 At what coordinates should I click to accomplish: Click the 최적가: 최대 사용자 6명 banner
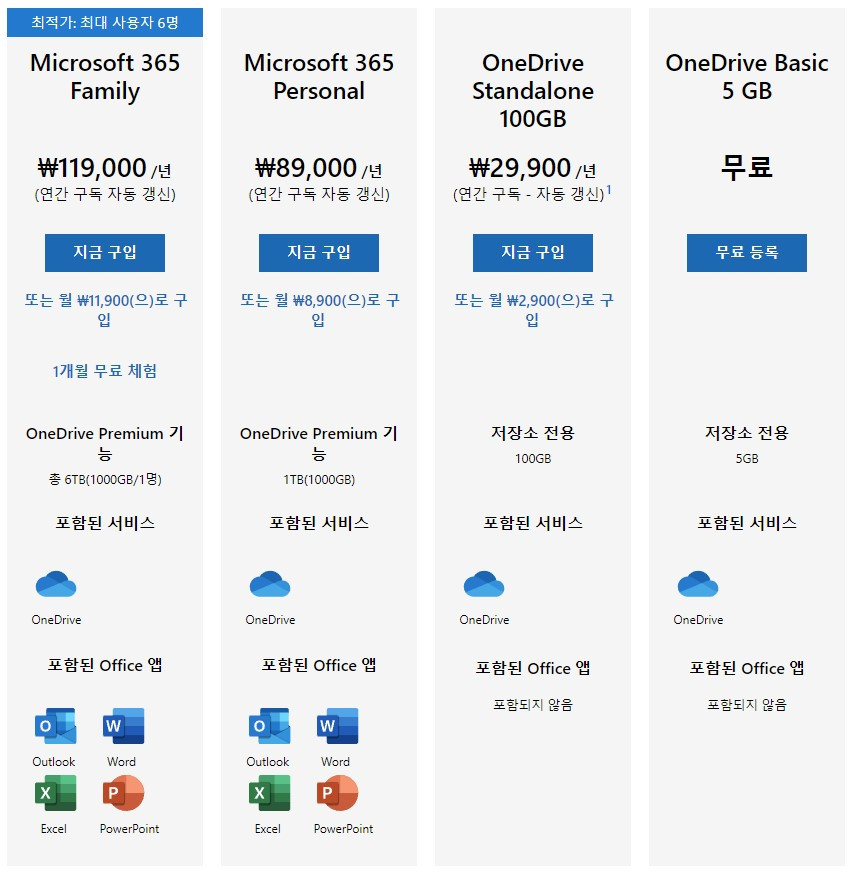[x=105, y=22]
